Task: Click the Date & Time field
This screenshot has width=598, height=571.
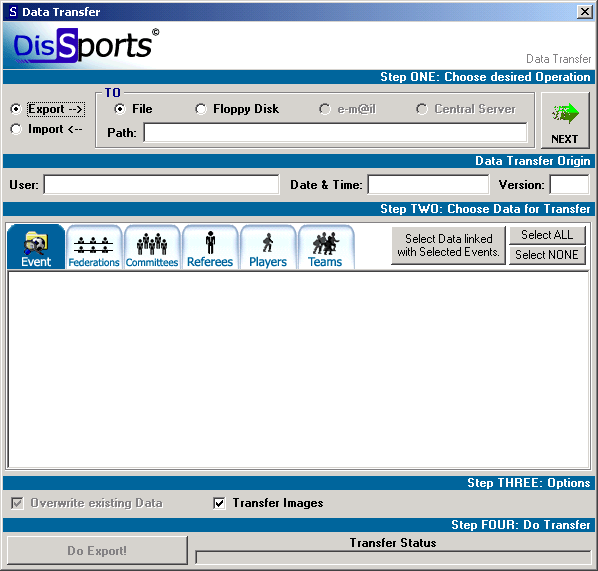Action: click(428, 185)
